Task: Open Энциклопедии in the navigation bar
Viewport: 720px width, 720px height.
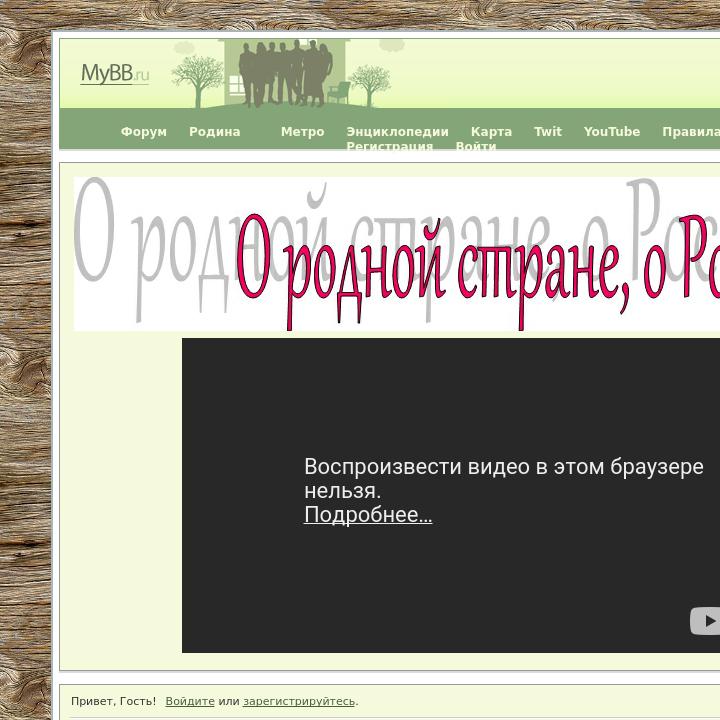Action: tap(398, 132)
